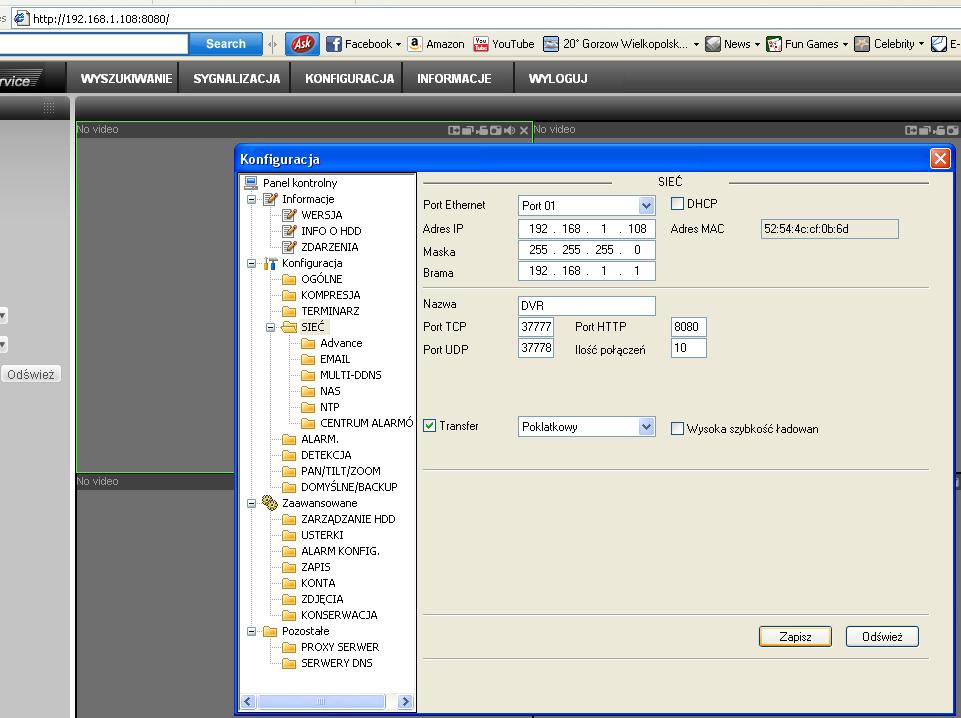Click the Ask toolbar logo icon

point(302,43)
